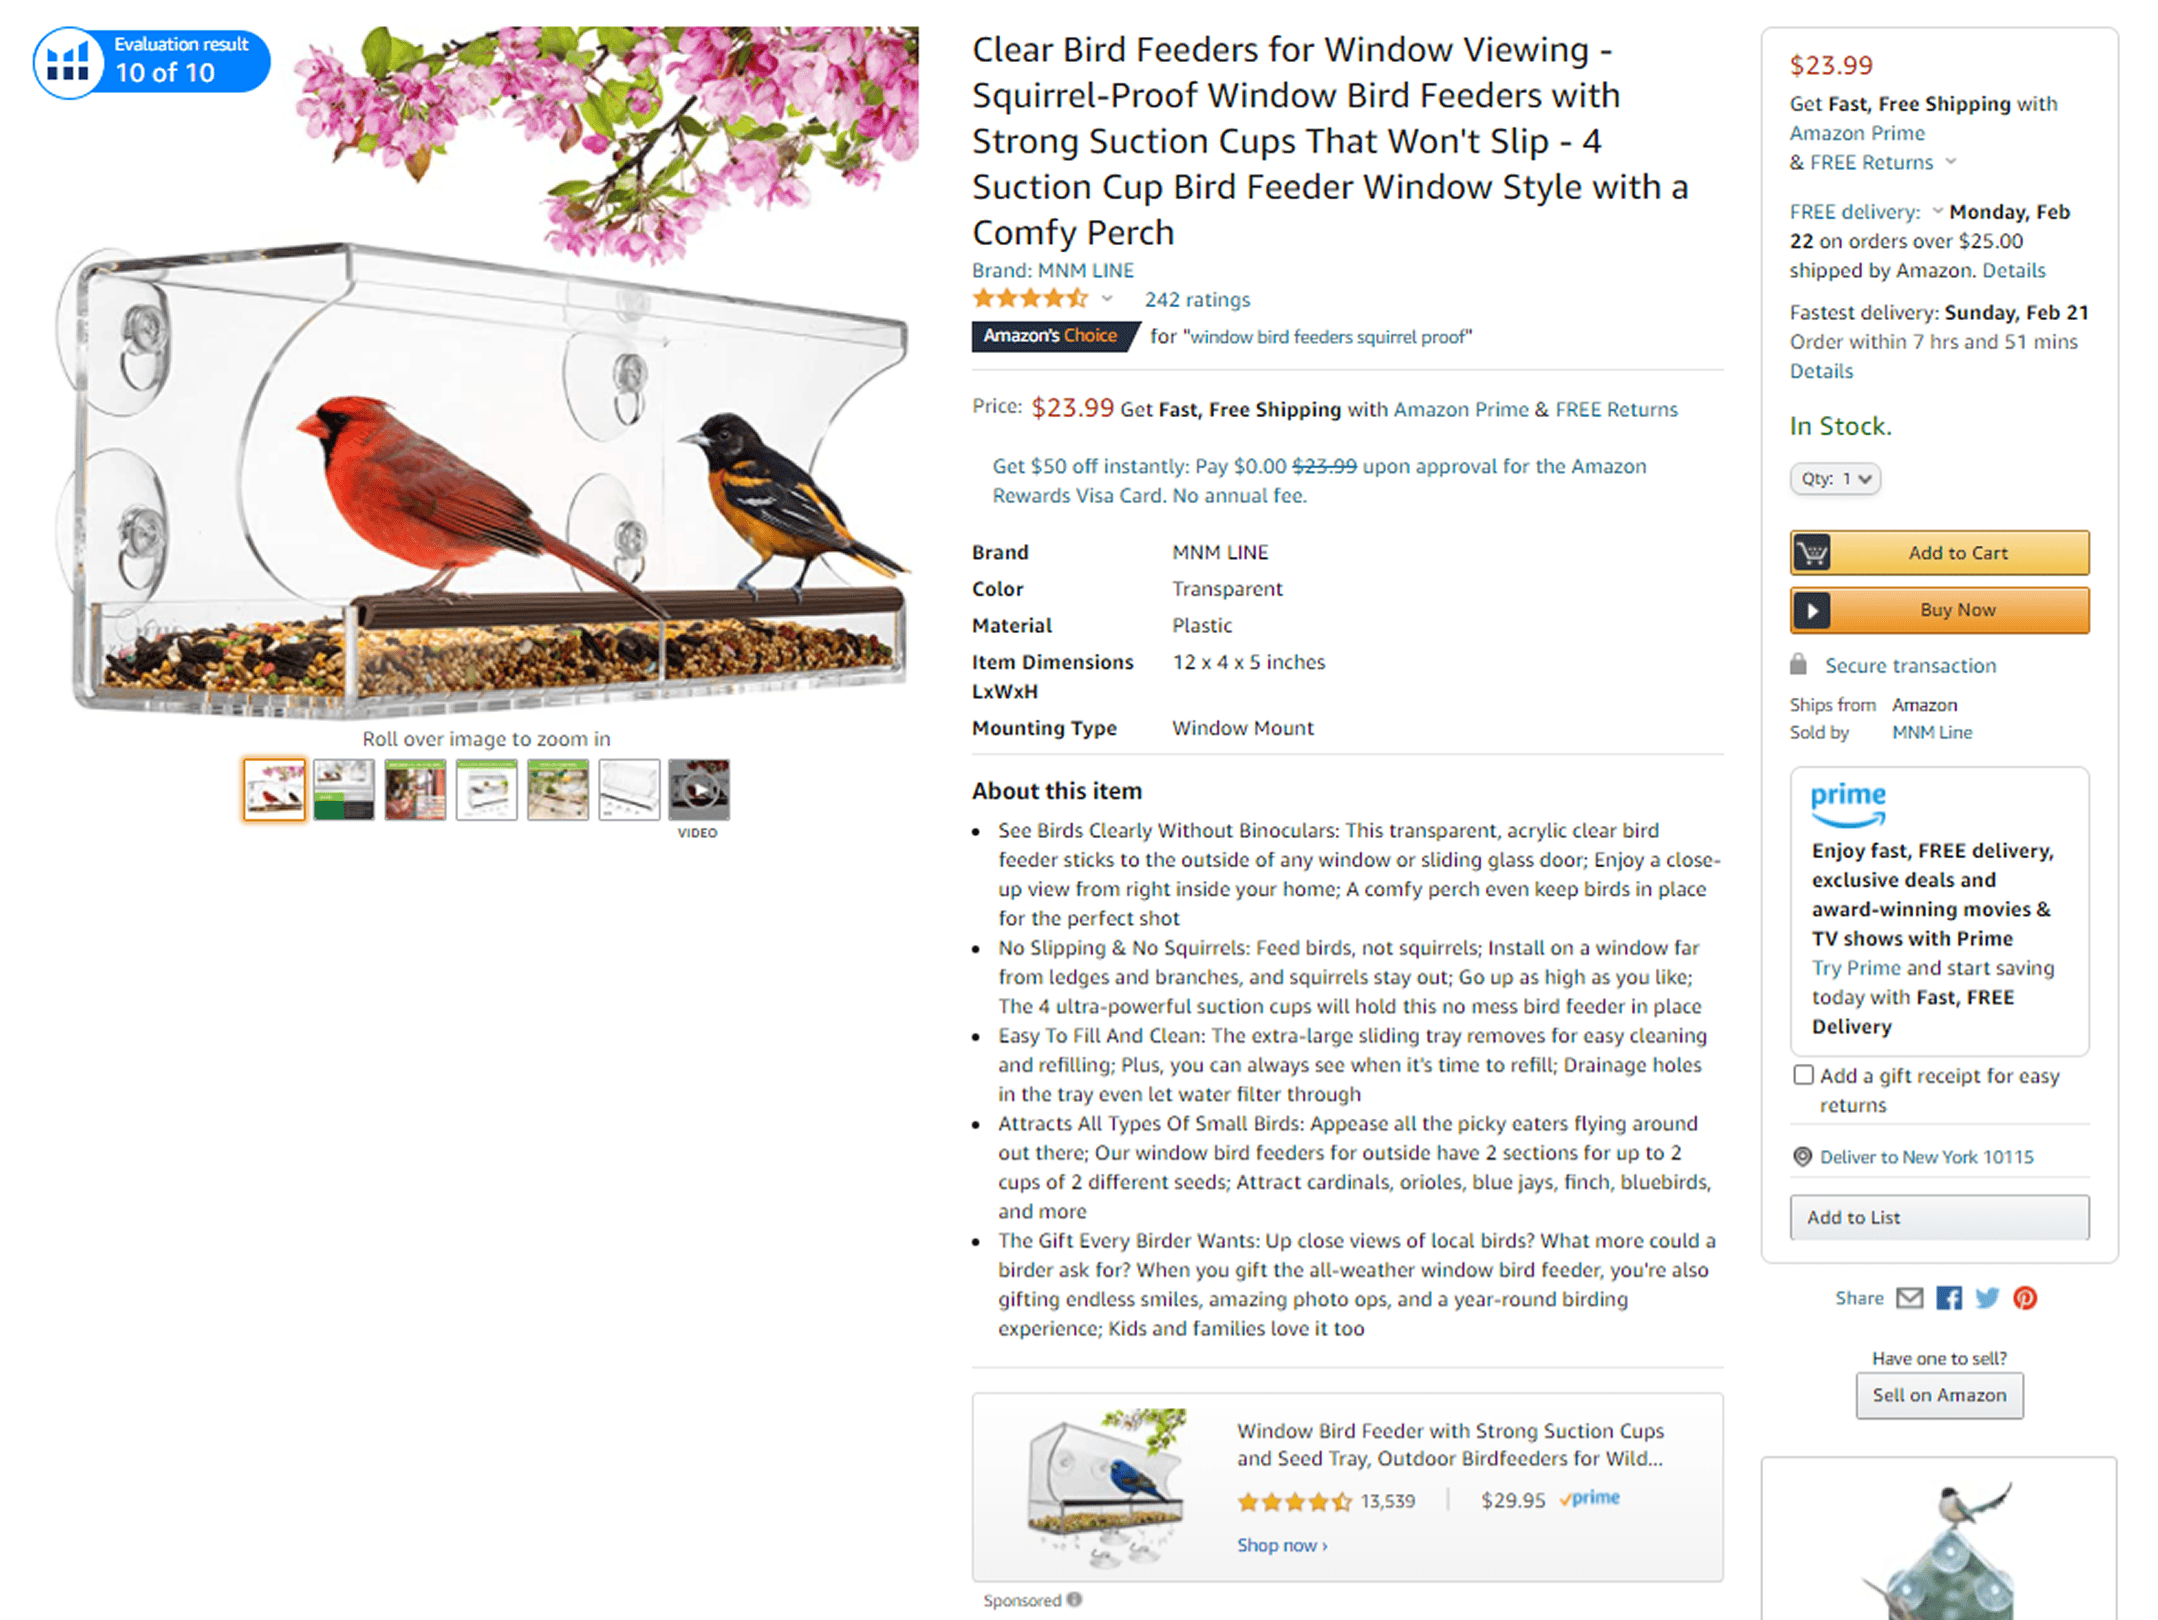Share via the email envelope icon
Viewport: 2158px width, 1620px height.
[x=1910, y=1298]
